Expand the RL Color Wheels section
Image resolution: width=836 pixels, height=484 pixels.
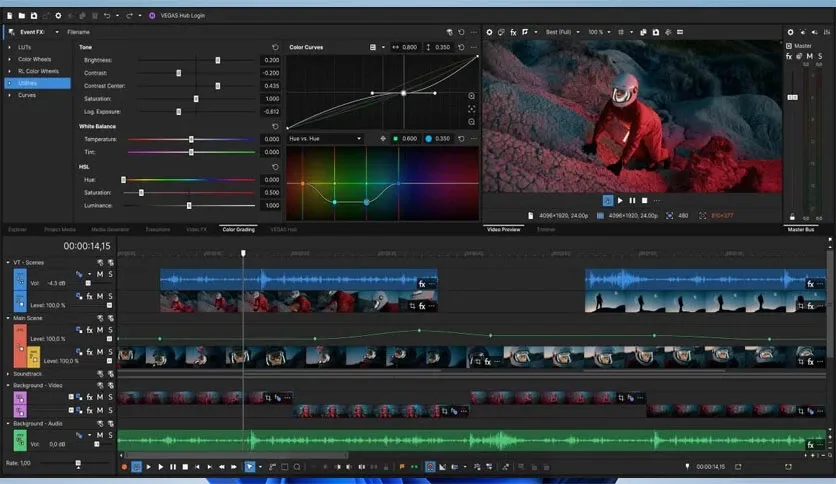click(10, 71)
